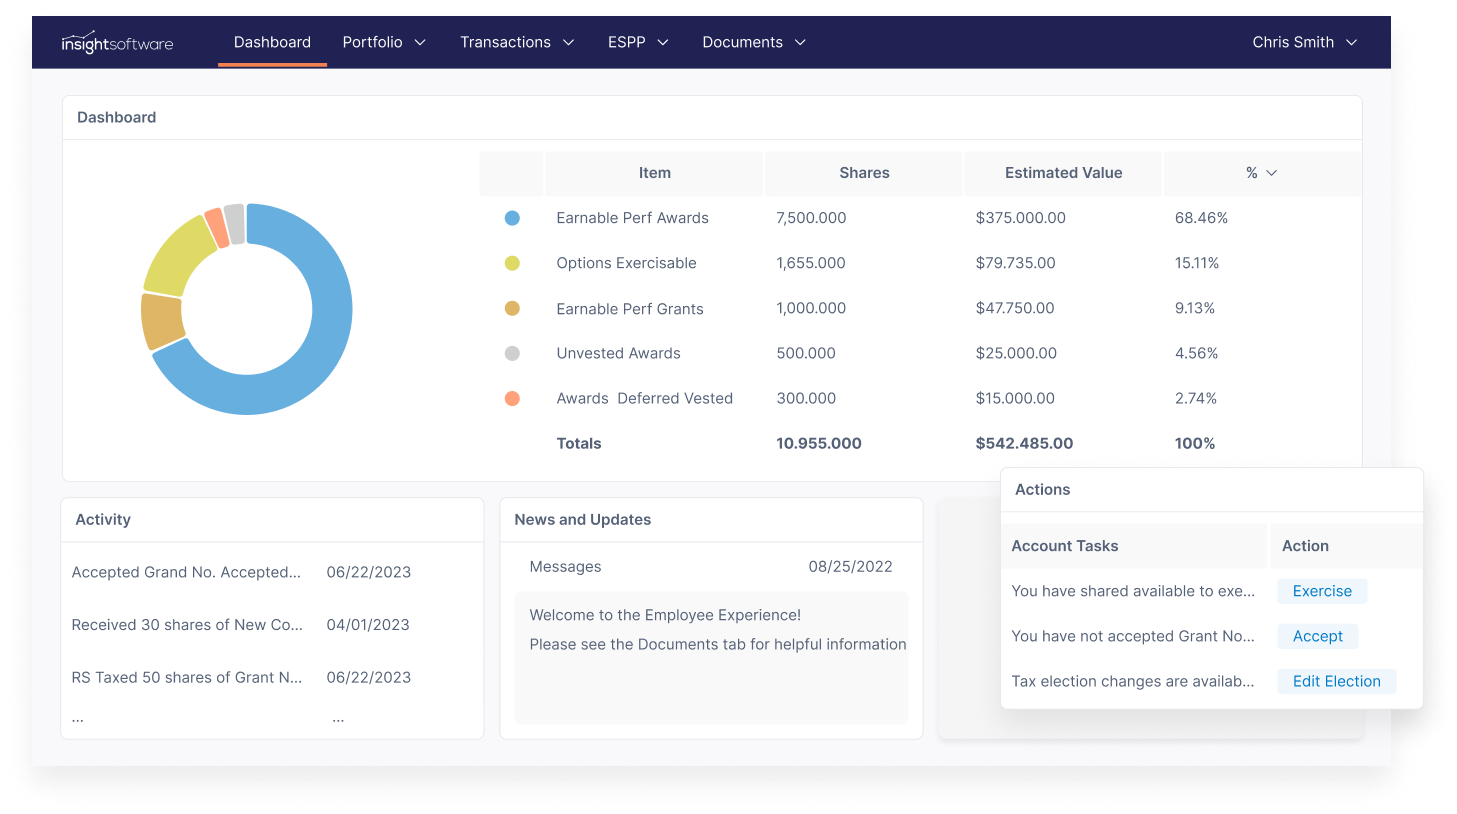Switch to the Dashboard tab

click(272, 42)
